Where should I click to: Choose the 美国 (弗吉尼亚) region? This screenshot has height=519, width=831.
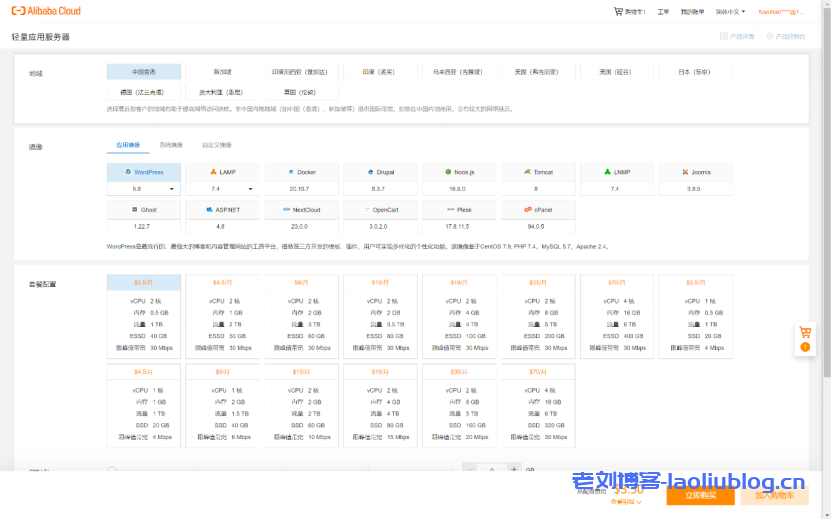click(x=538, y=72)
